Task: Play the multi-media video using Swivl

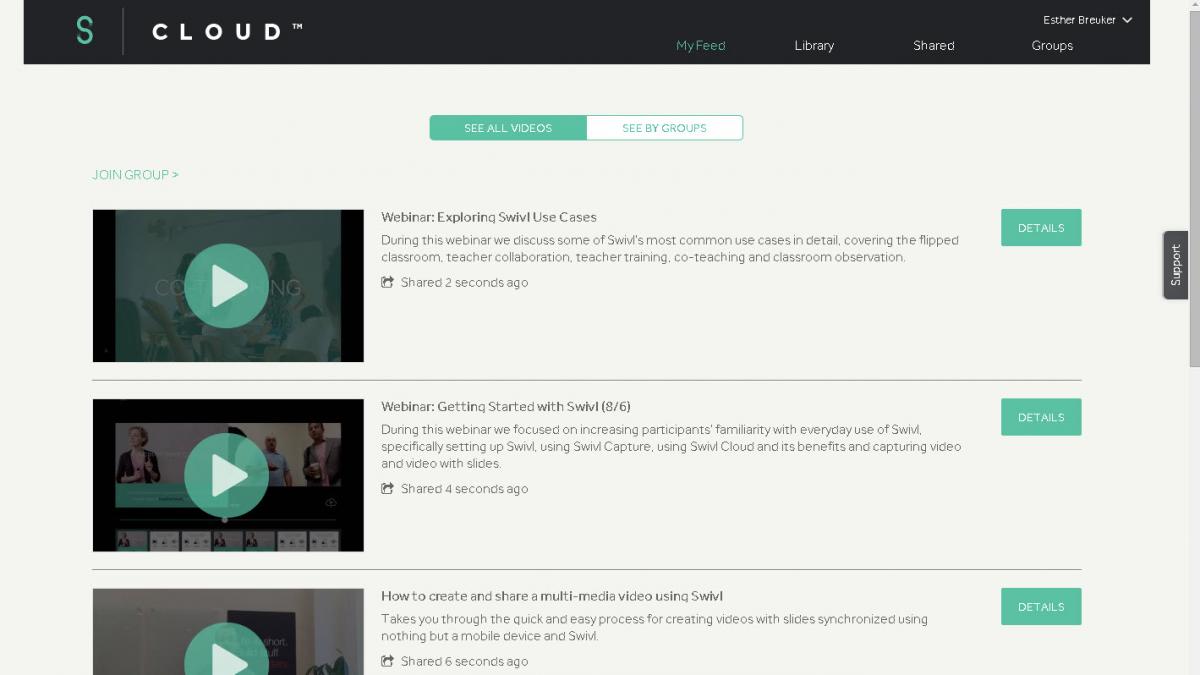Action: click(227, 649)
